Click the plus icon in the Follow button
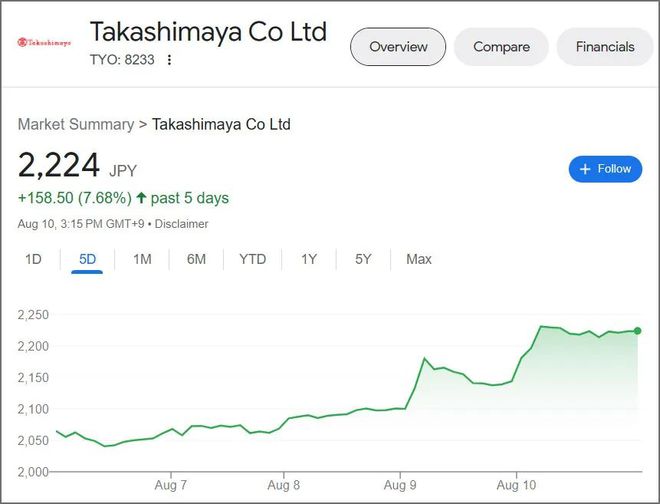 (x=585, y=169)
